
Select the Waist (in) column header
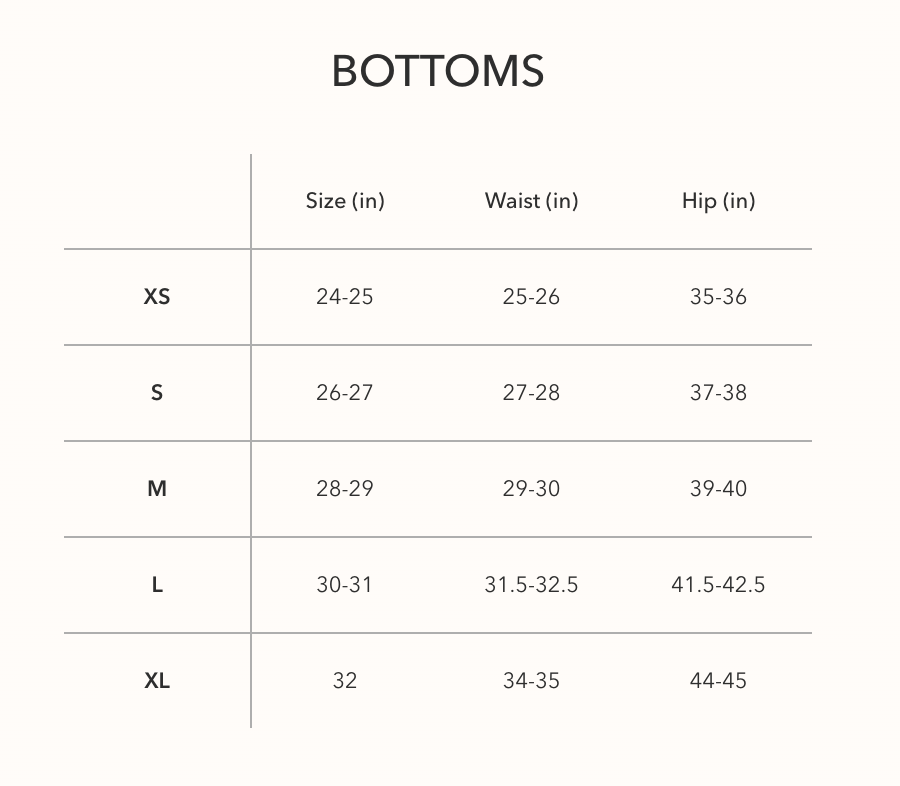(531, 201)
